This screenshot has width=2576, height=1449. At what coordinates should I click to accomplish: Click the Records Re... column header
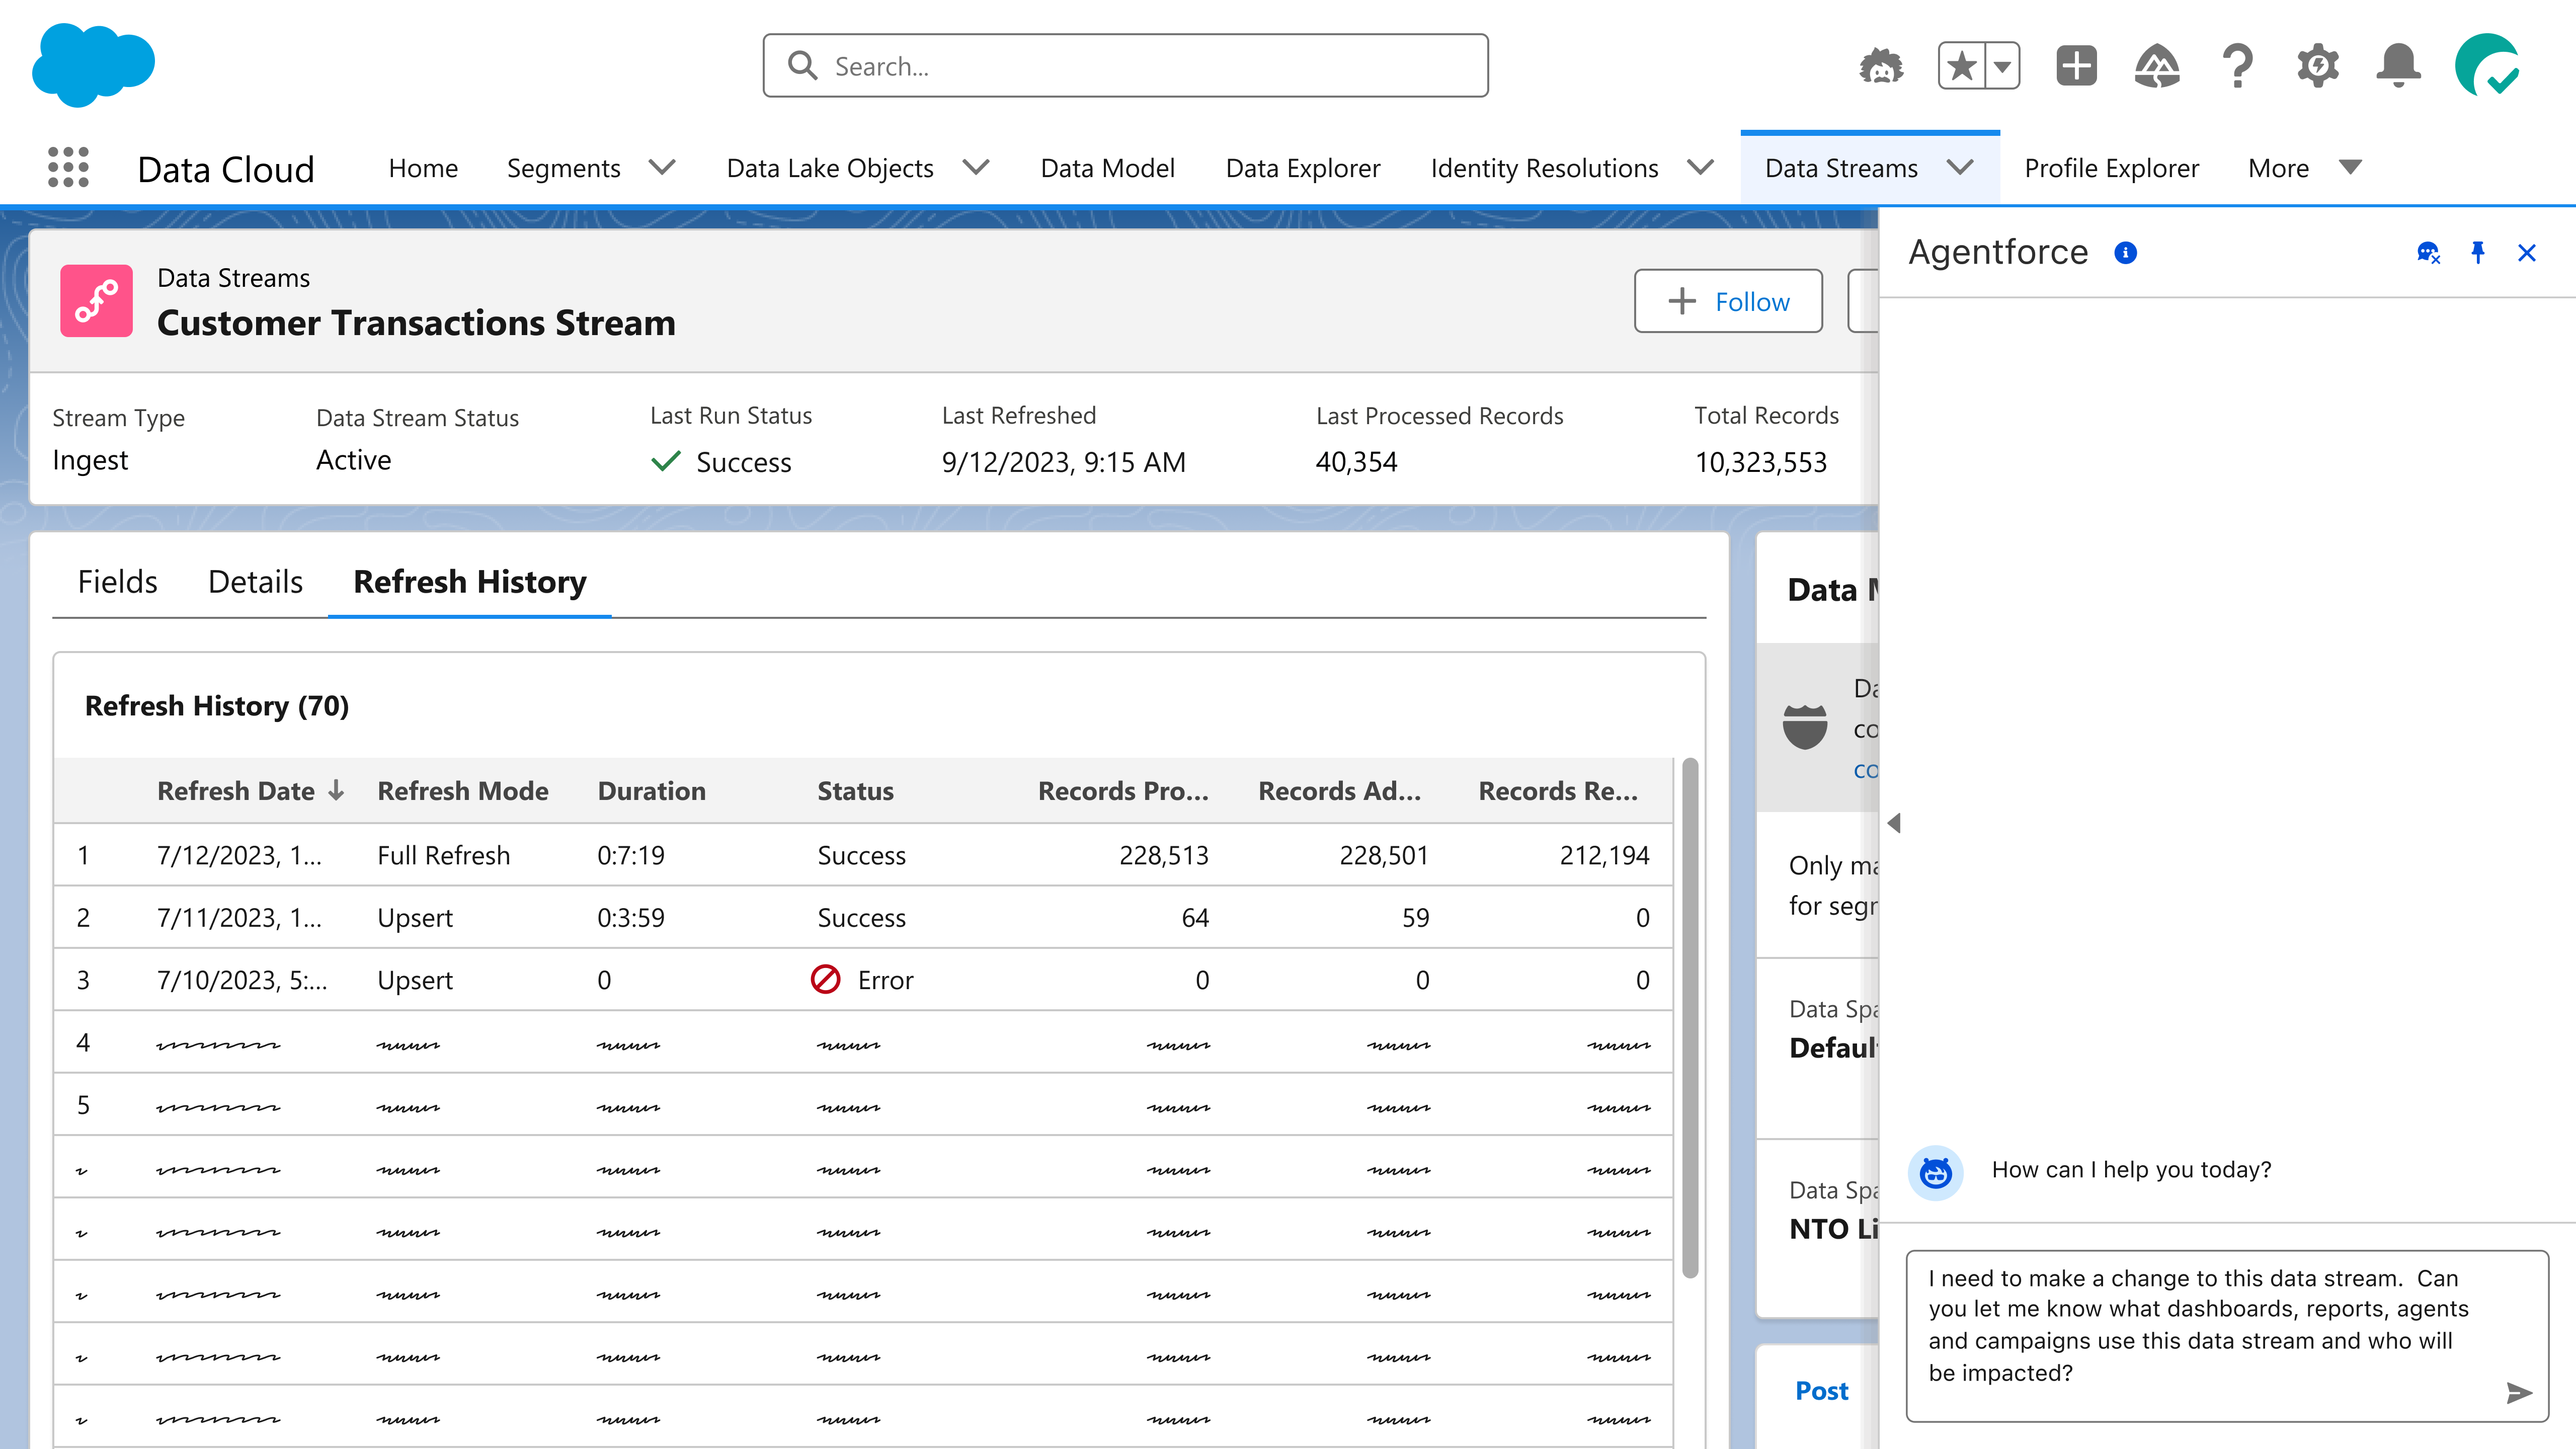(x=1558, y=791)
